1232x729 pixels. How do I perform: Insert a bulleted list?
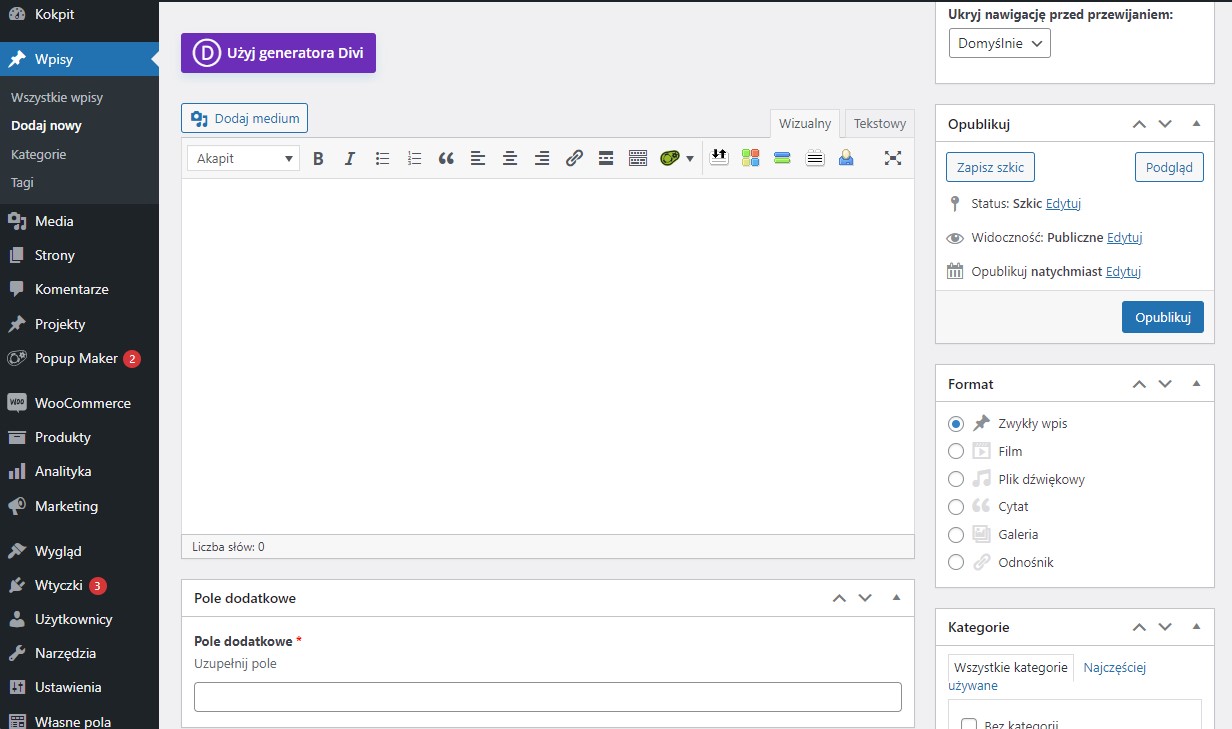(x=382, y=158)
